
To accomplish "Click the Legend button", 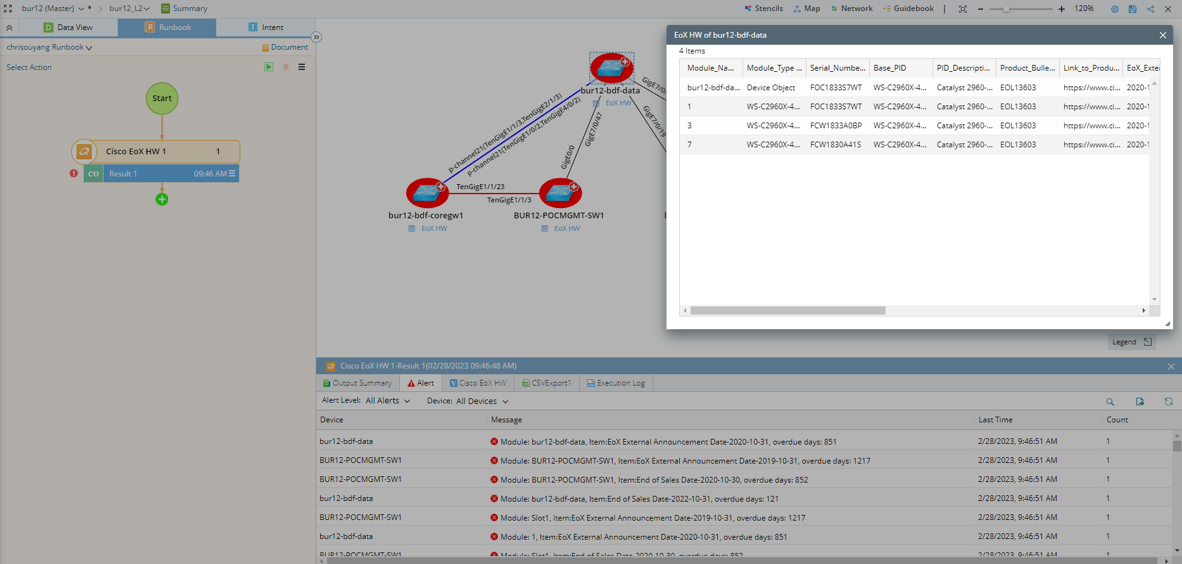I will click(1132, 342).
